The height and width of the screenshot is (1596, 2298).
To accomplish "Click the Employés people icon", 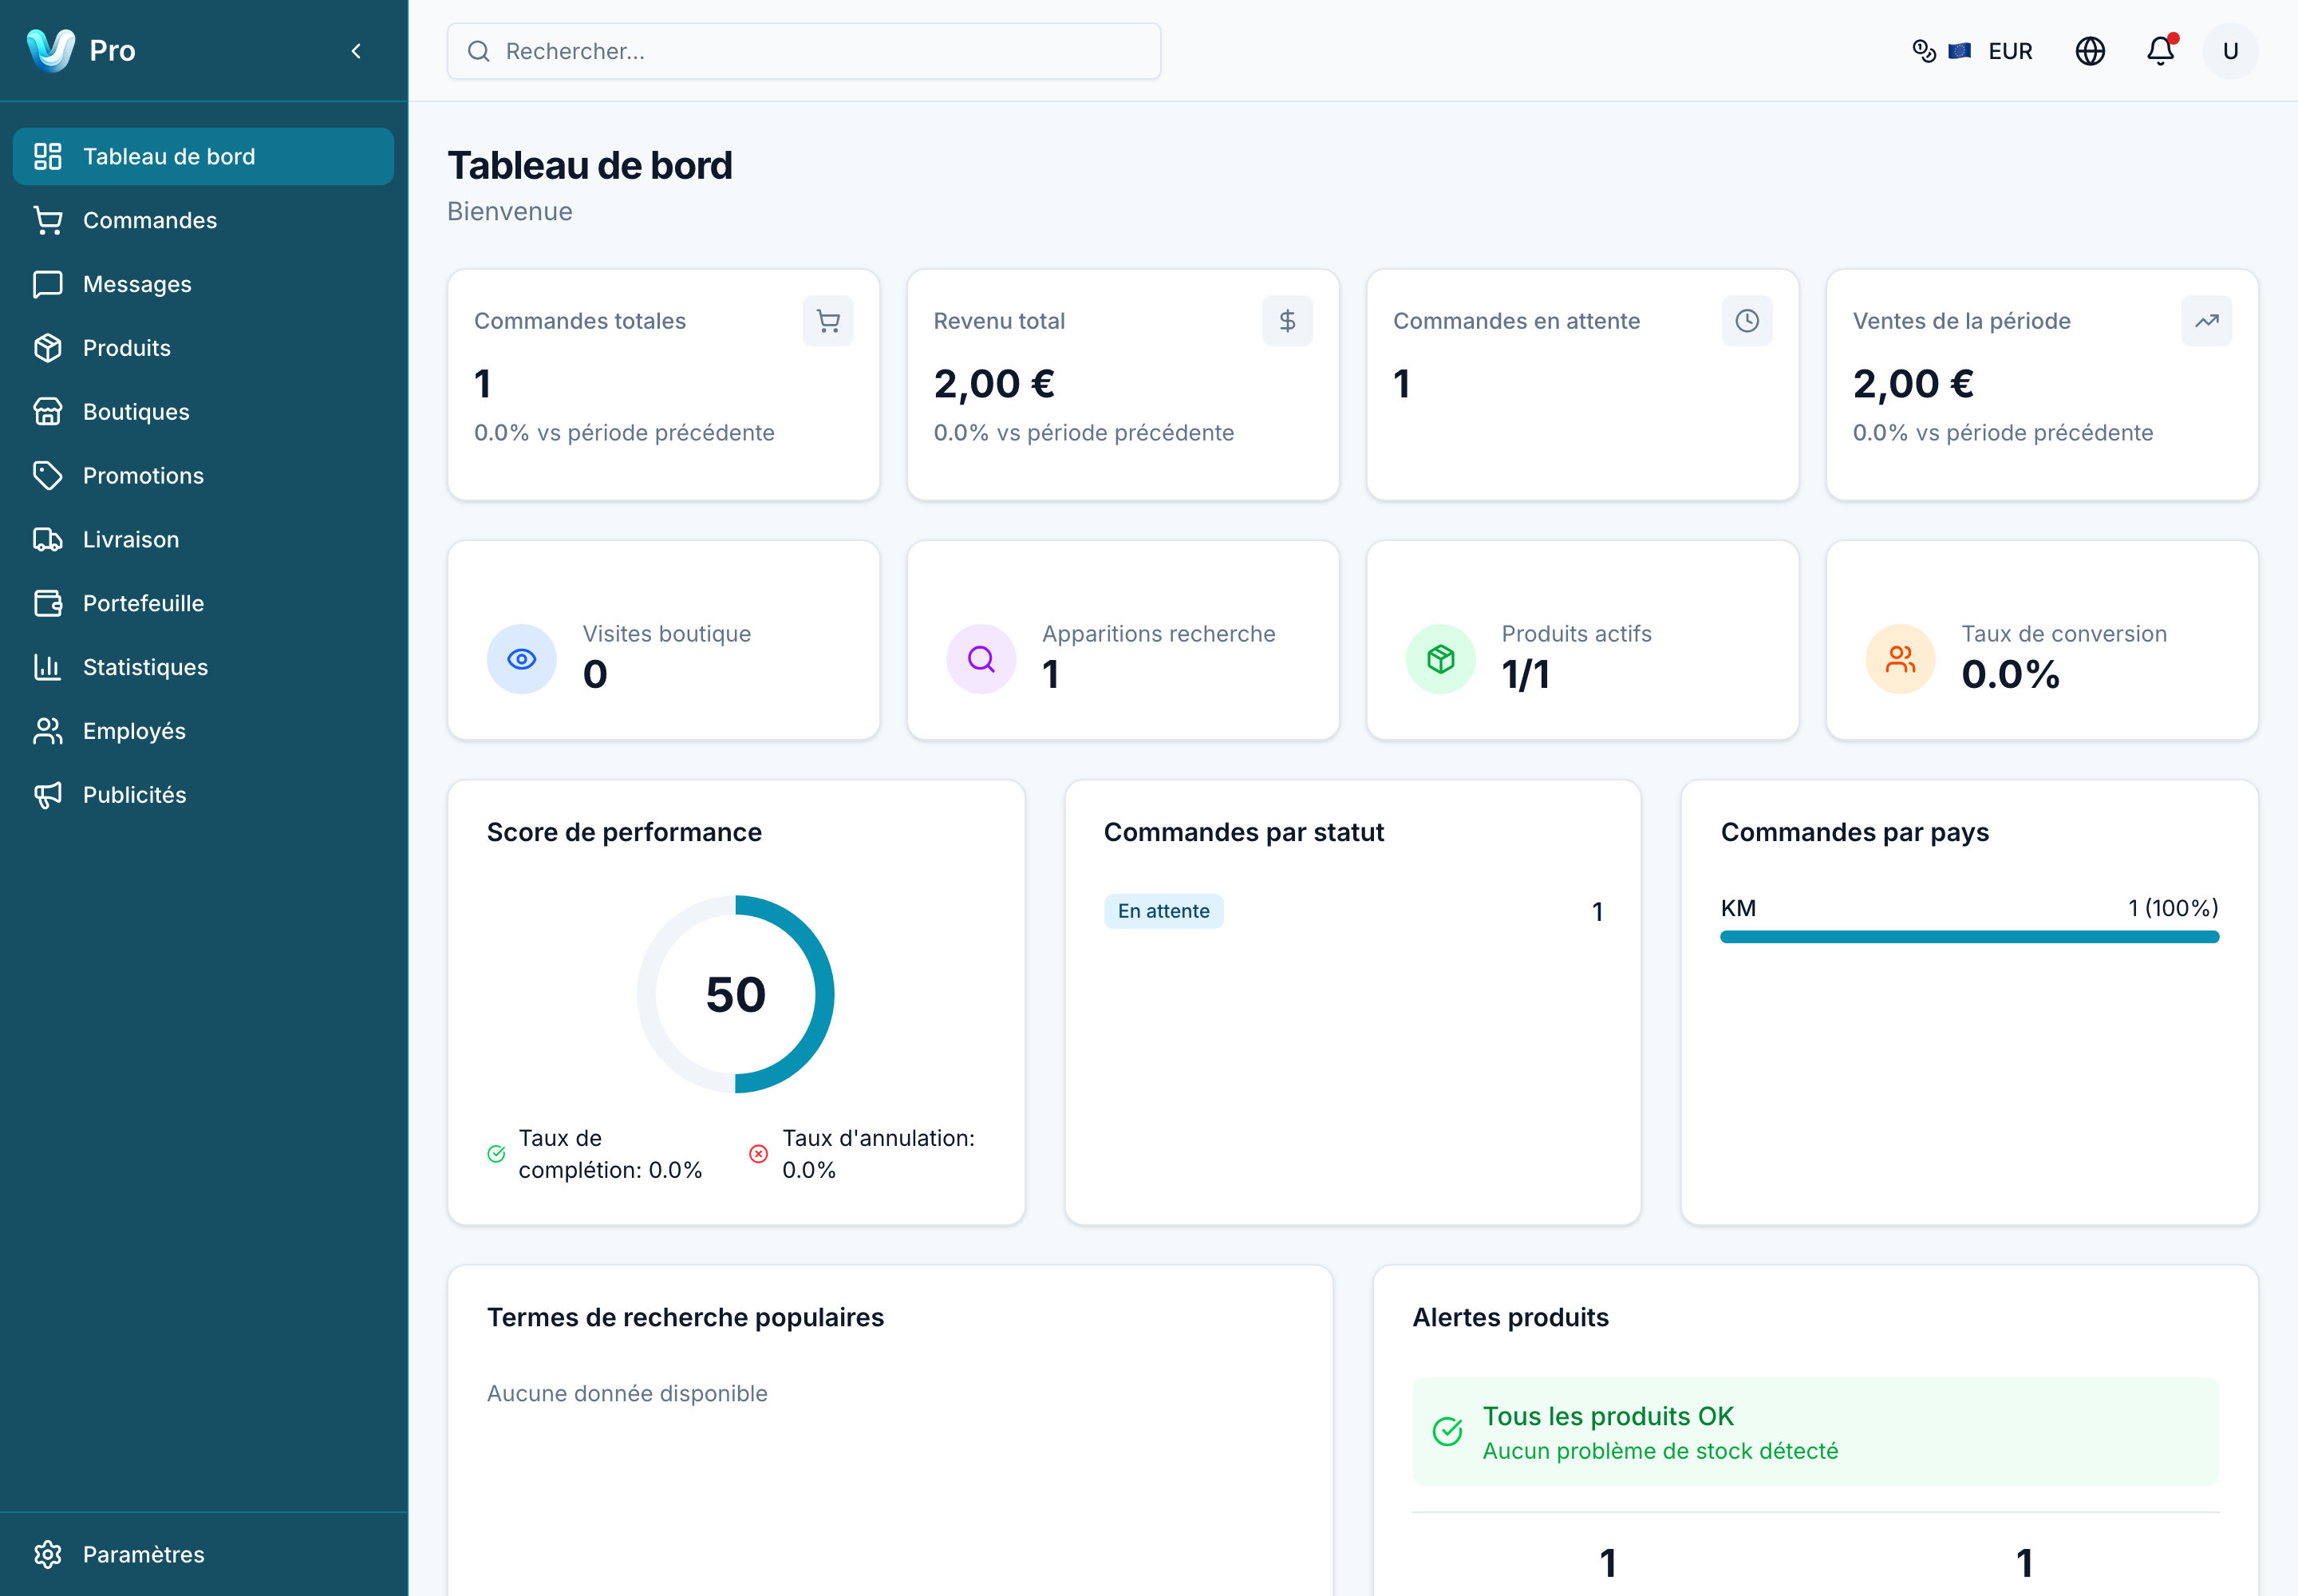I will (48, 731).
